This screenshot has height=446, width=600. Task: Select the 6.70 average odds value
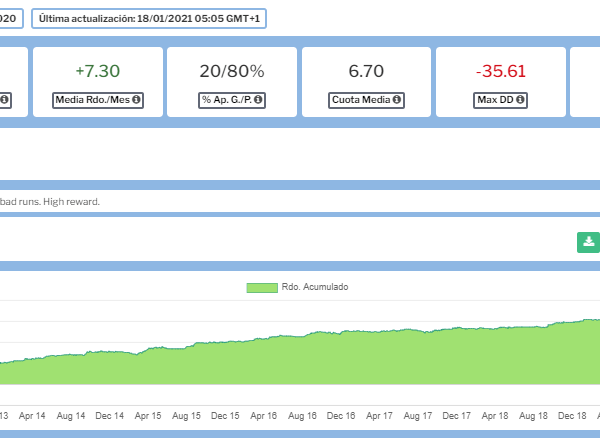(x=366, y=71)
